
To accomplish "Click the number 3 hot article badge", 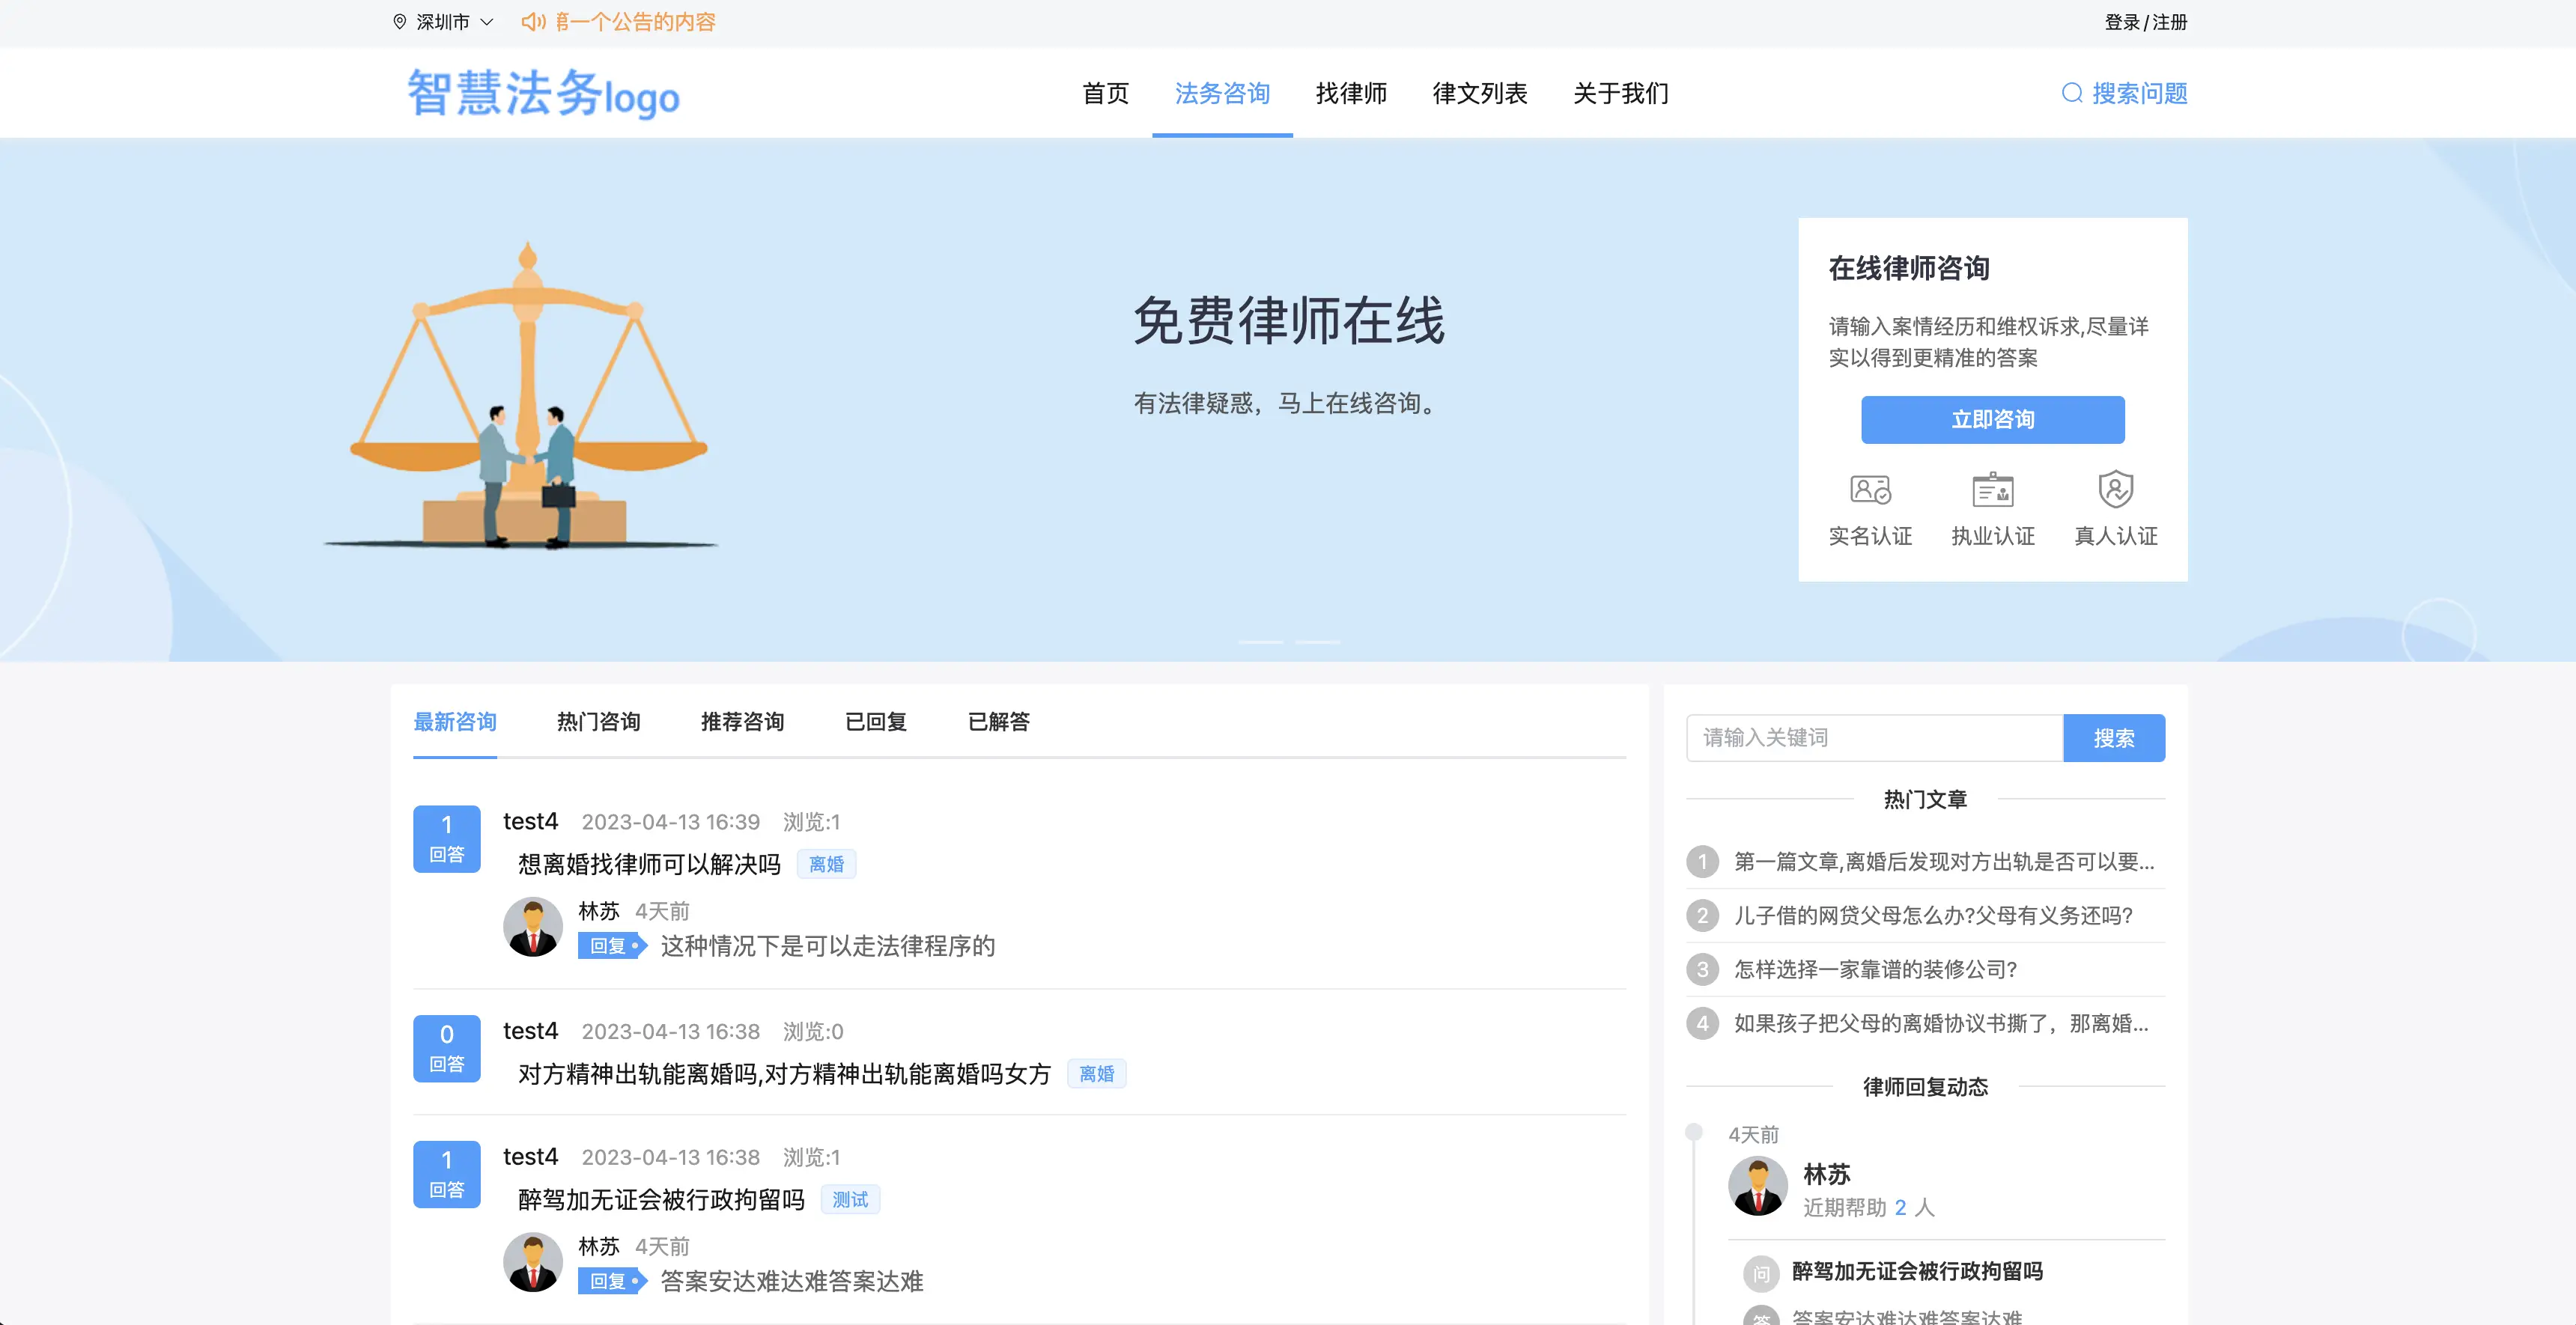I will point(1702,969).
